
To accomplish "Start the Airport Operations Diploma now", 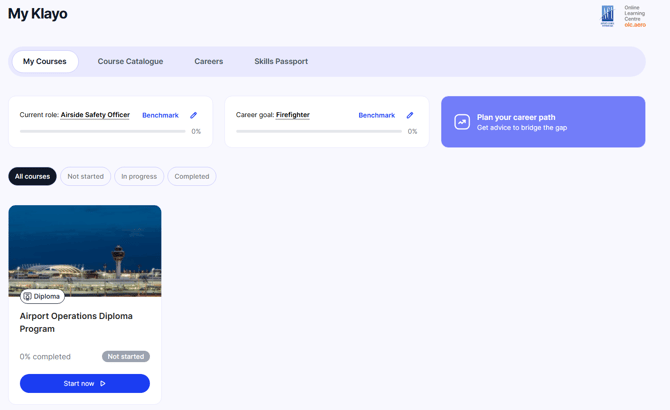I will pyautogui.click(x=85, y=384).
